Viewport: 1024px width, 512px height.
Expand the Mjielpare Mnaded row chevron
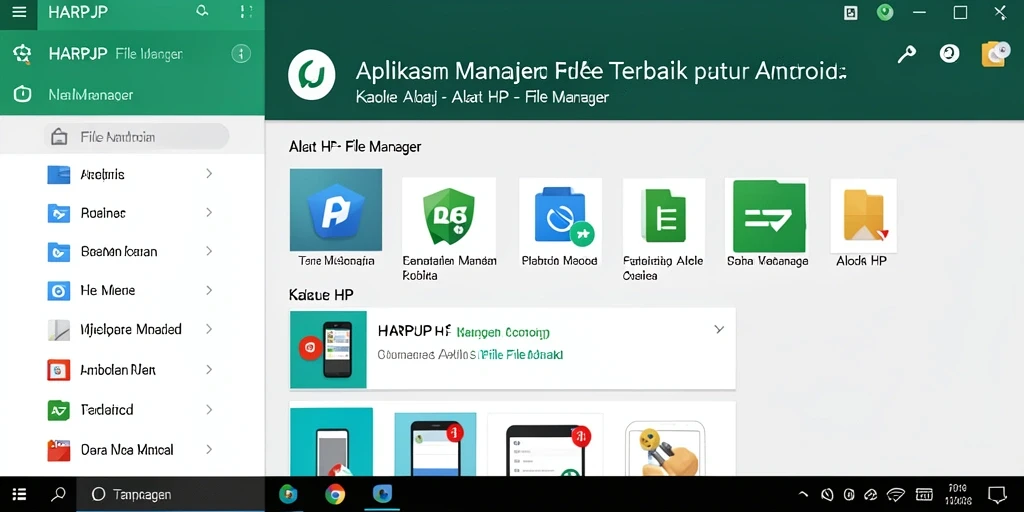(209, 329)
